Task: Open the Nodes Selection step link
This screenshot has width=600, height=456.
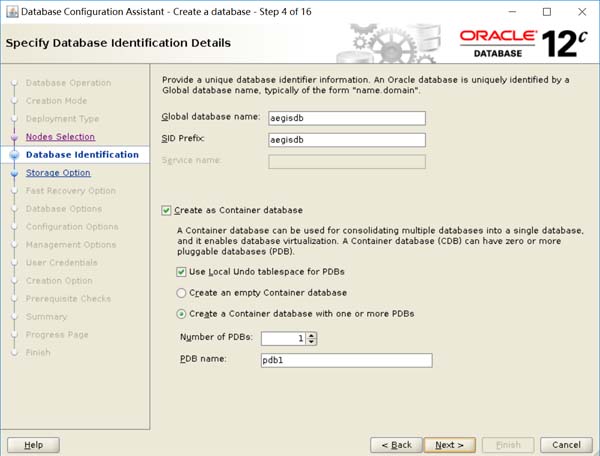Action: tap(60, 137)
